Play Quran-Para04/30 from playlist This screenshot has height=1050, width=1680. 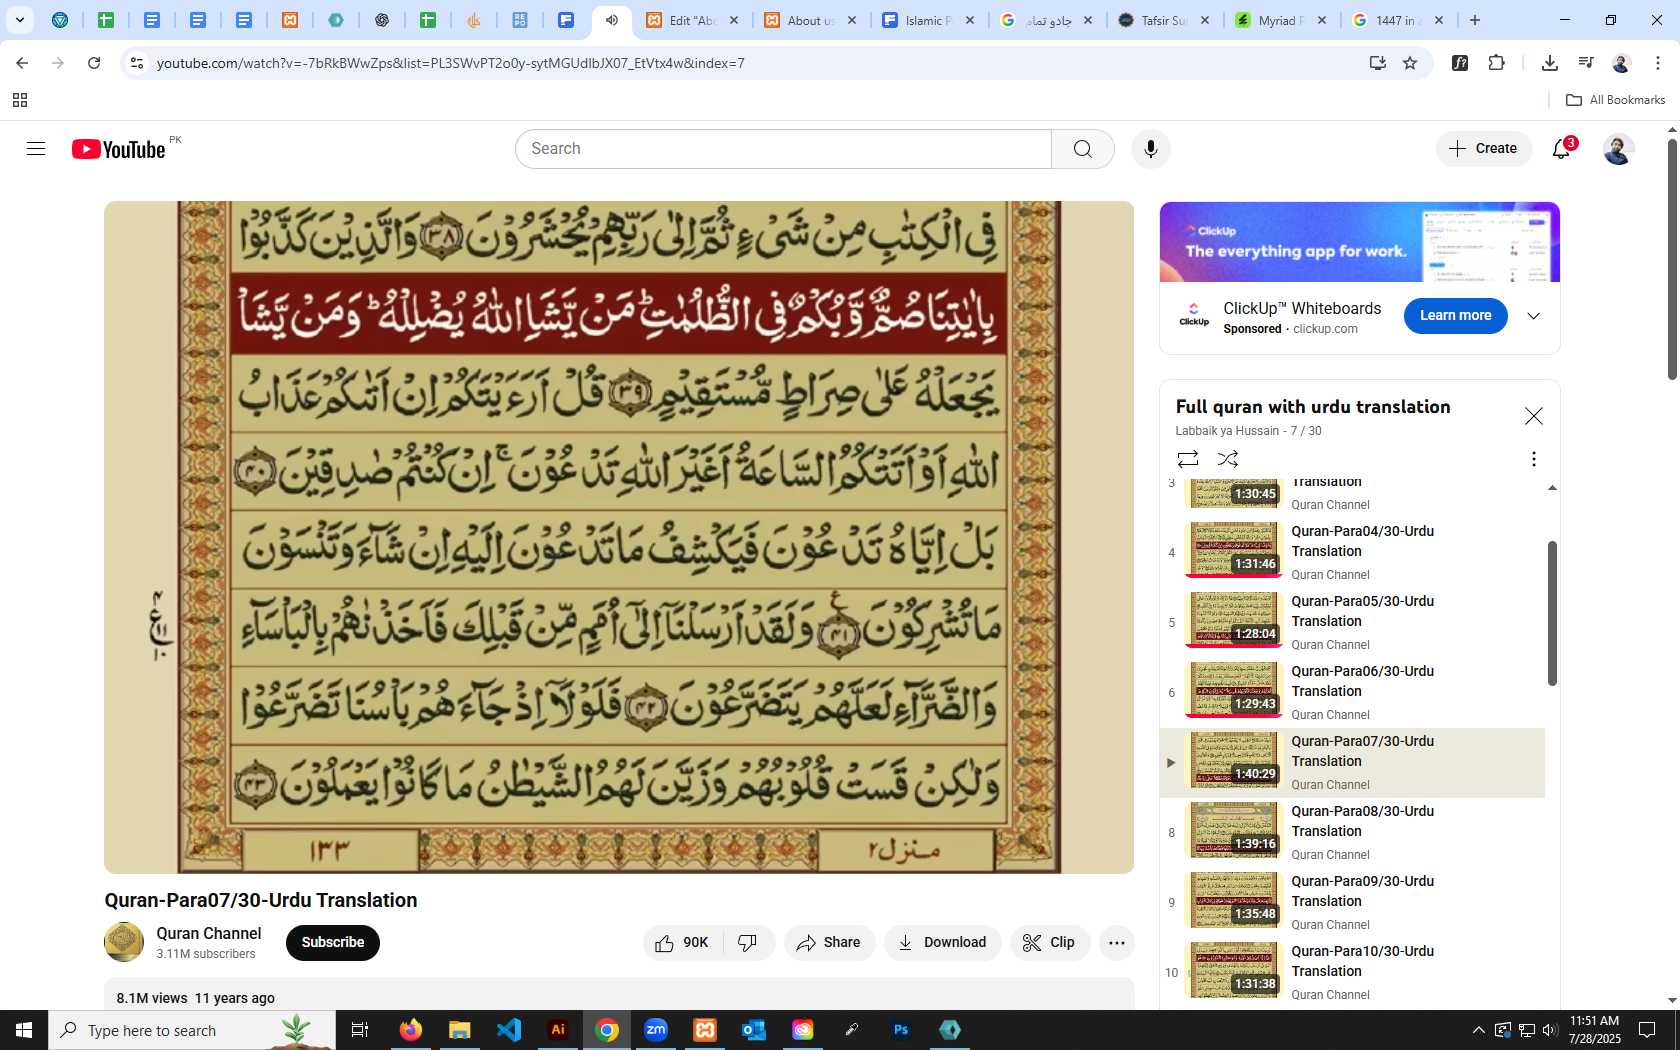coord(1352,552)
